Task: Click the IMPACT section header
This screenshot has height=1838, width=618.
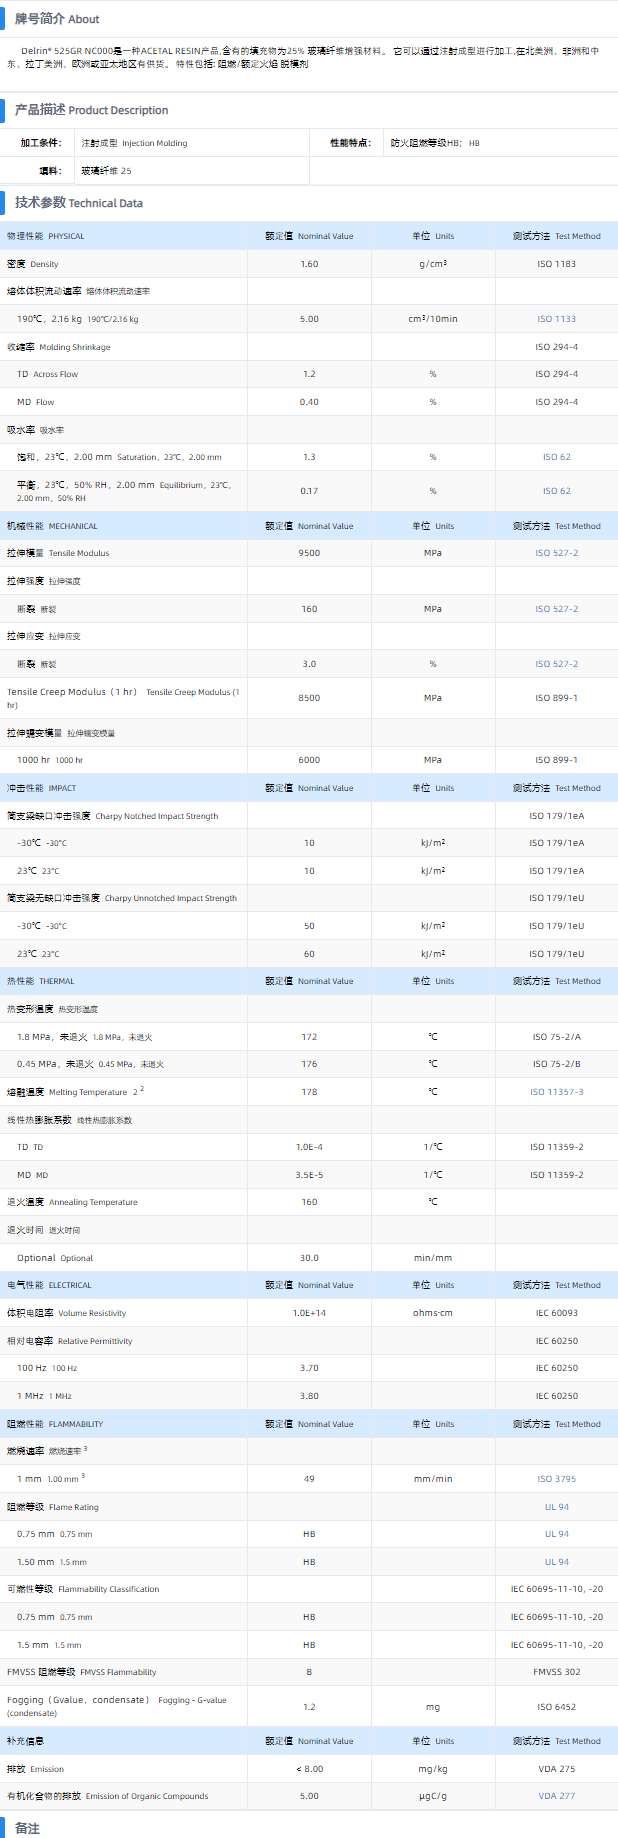Action: 42,788
